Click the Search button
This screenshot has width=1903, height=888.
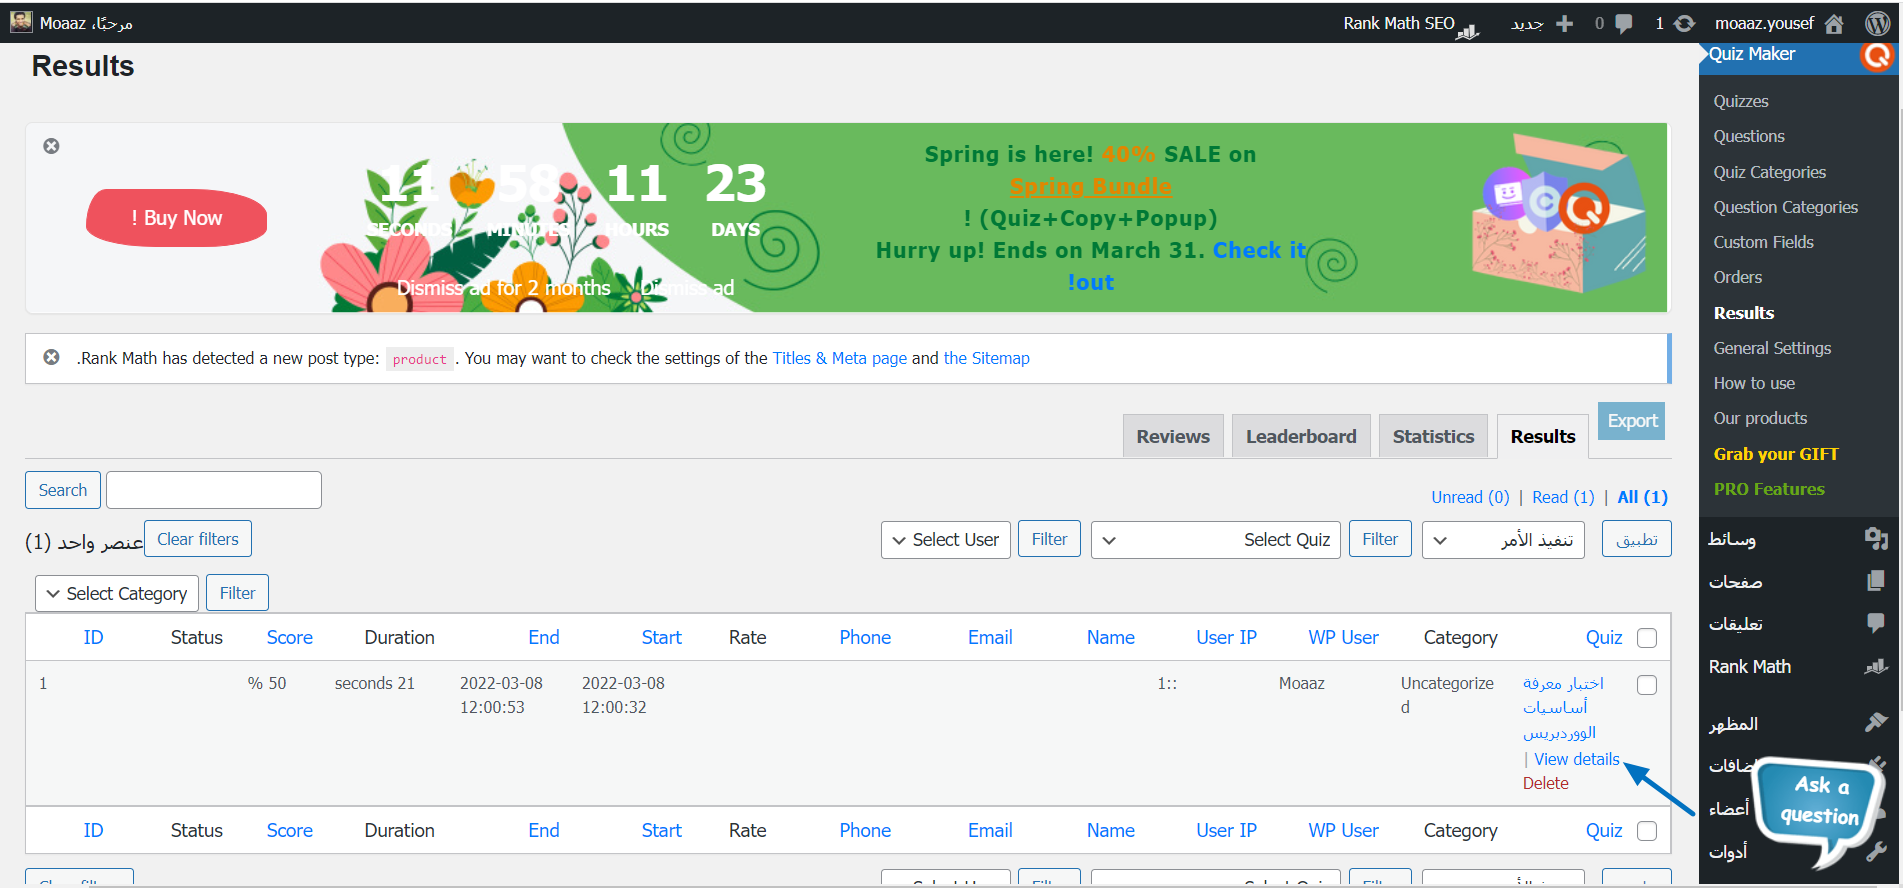pos(63,490)
